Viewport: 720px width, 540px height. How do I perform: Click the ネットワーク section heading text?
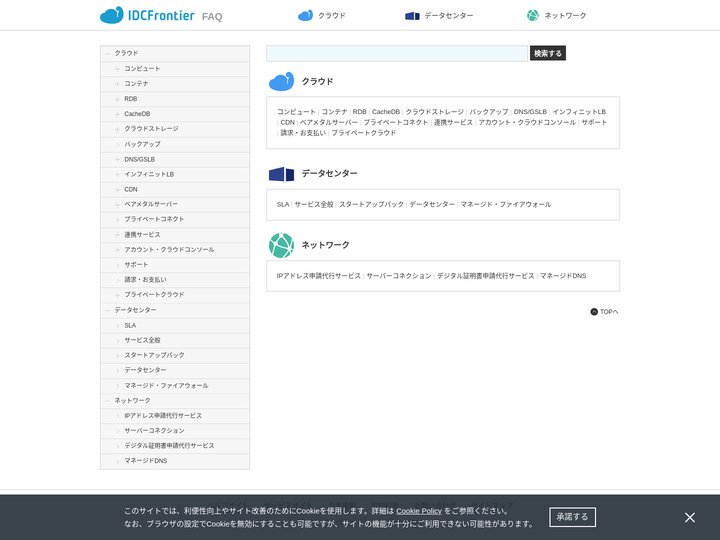pos(326,245)
